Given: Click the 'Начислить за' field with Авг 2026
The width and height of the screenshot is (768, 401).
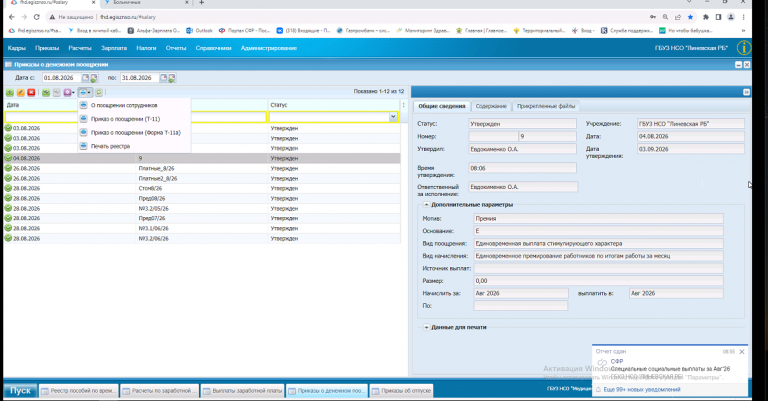Looking at the screenshot, I should [x=521, y=293].
